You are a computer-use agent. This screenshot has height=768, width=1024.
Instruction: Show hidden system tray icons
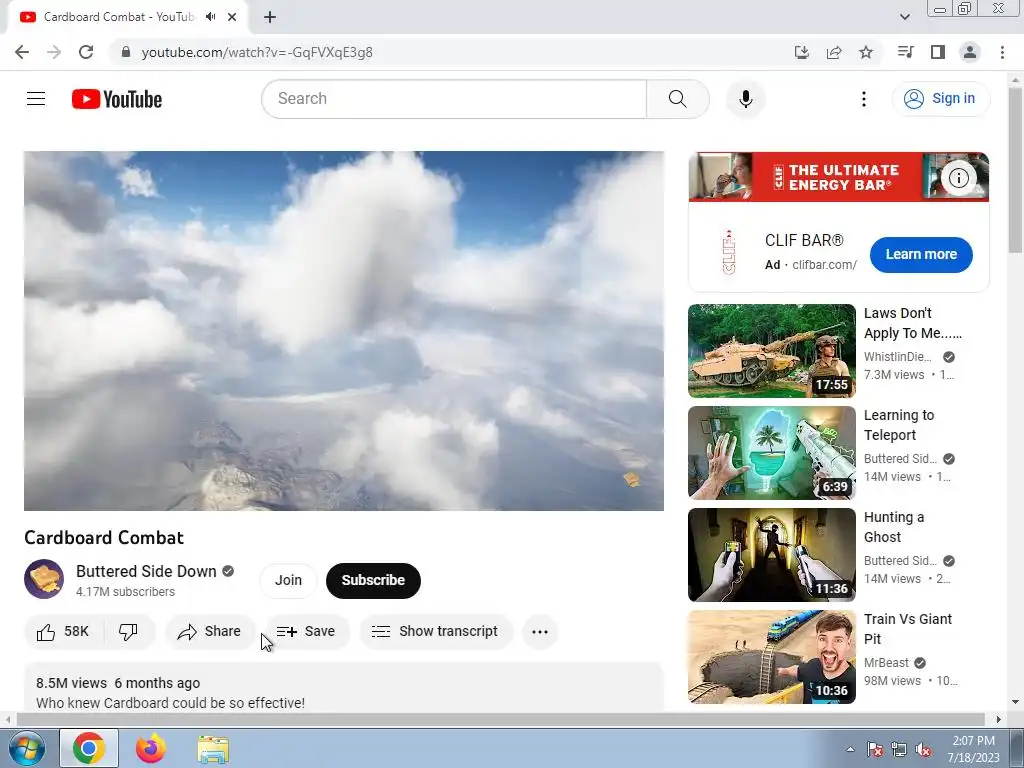[x=850, y=749]
